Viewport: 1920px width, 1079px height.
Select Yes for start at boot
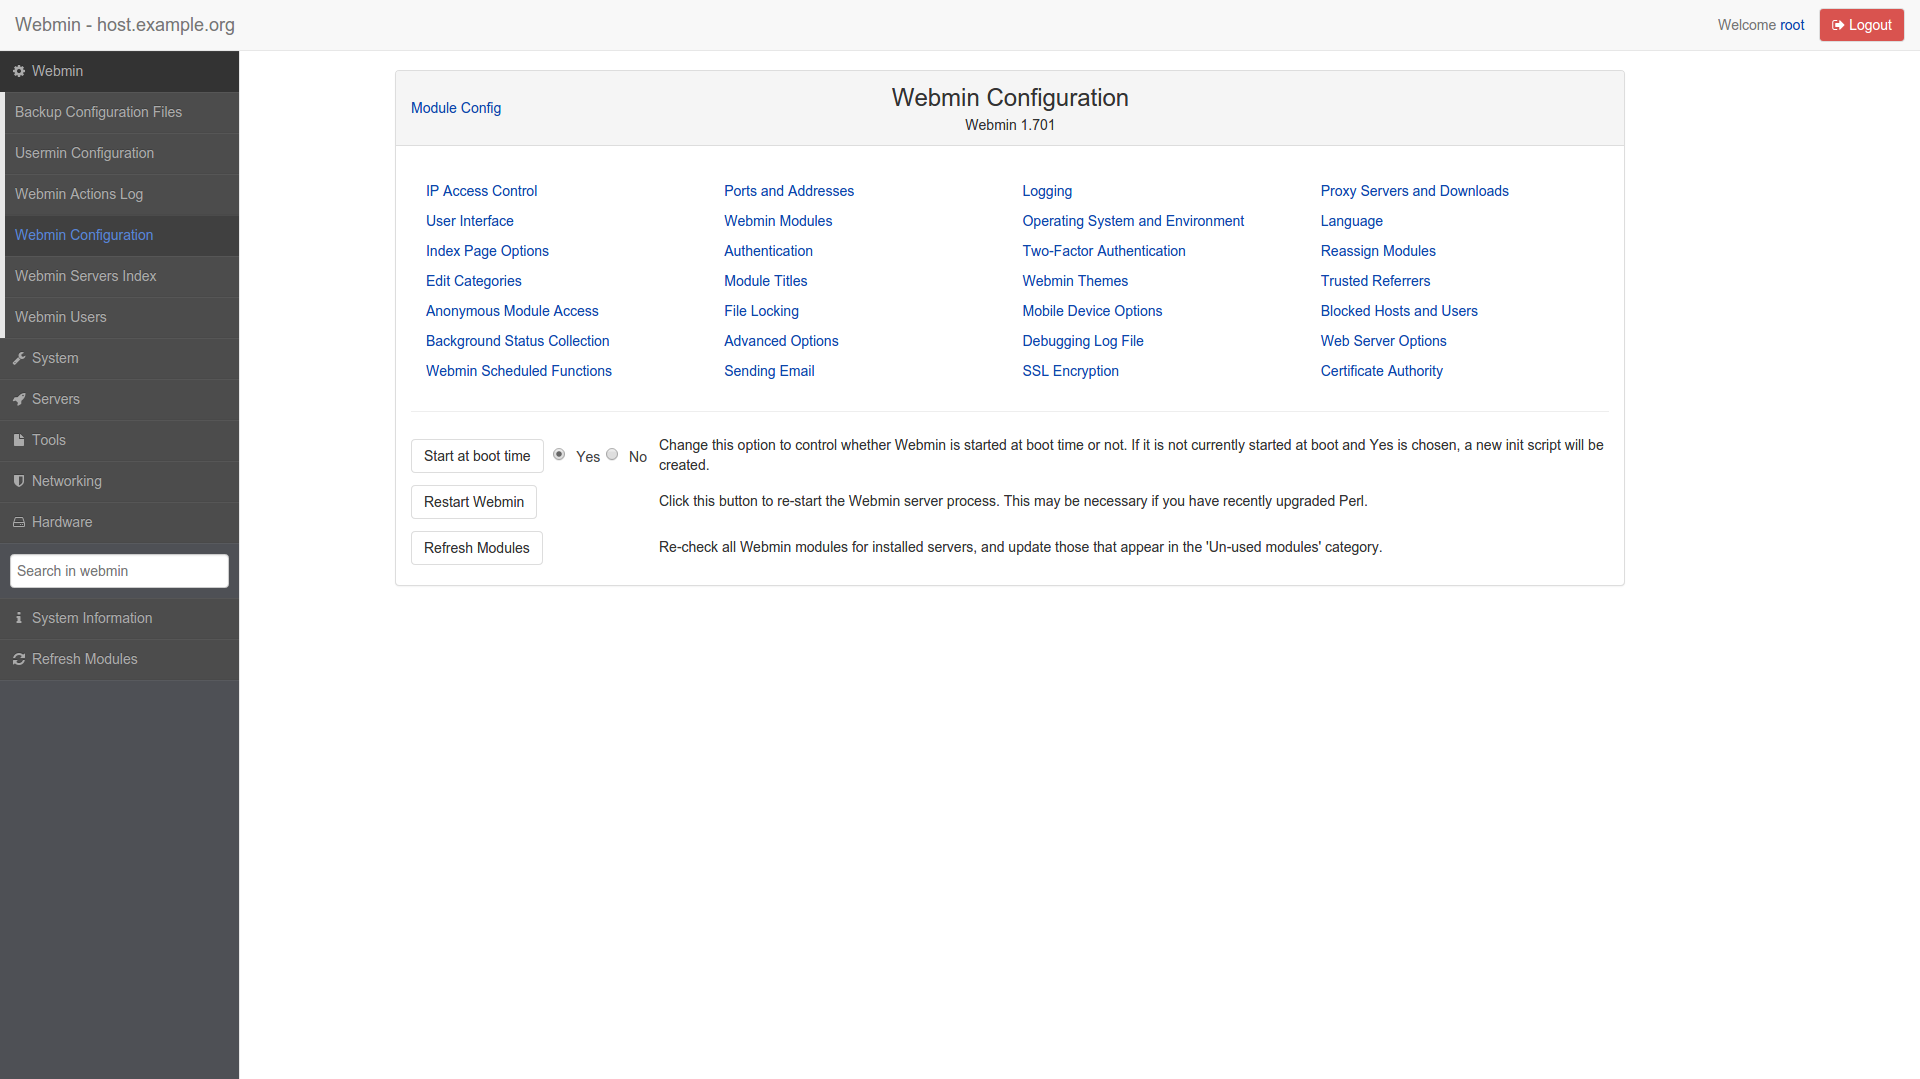[x=559, y=455]
